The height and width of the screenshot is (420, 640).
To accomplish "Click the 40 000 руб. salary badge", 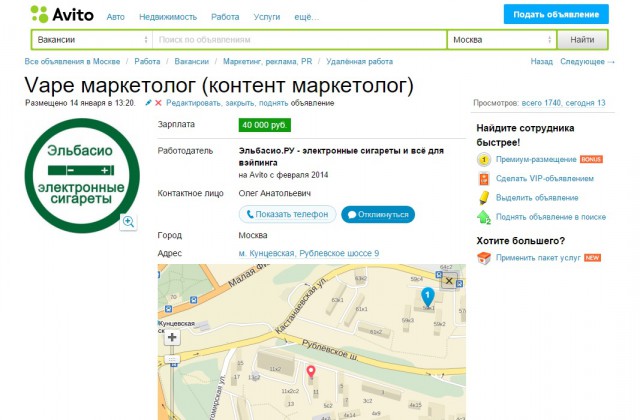I will 264,125.
